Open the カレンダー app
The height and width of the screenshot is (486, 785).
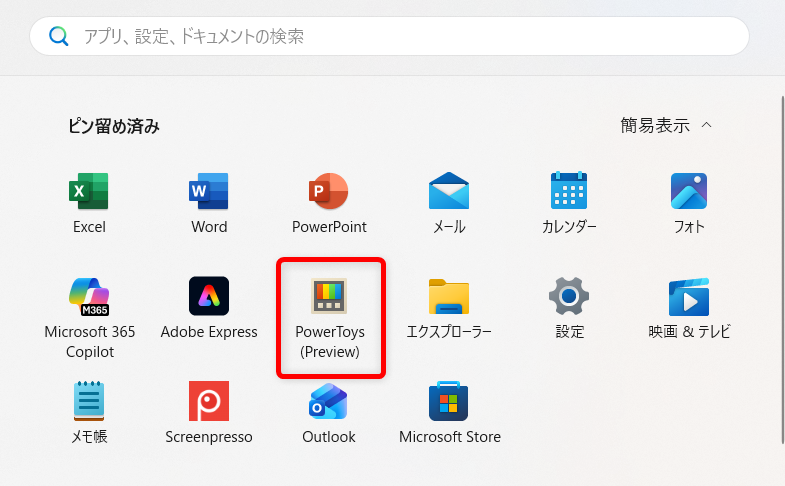569,203
